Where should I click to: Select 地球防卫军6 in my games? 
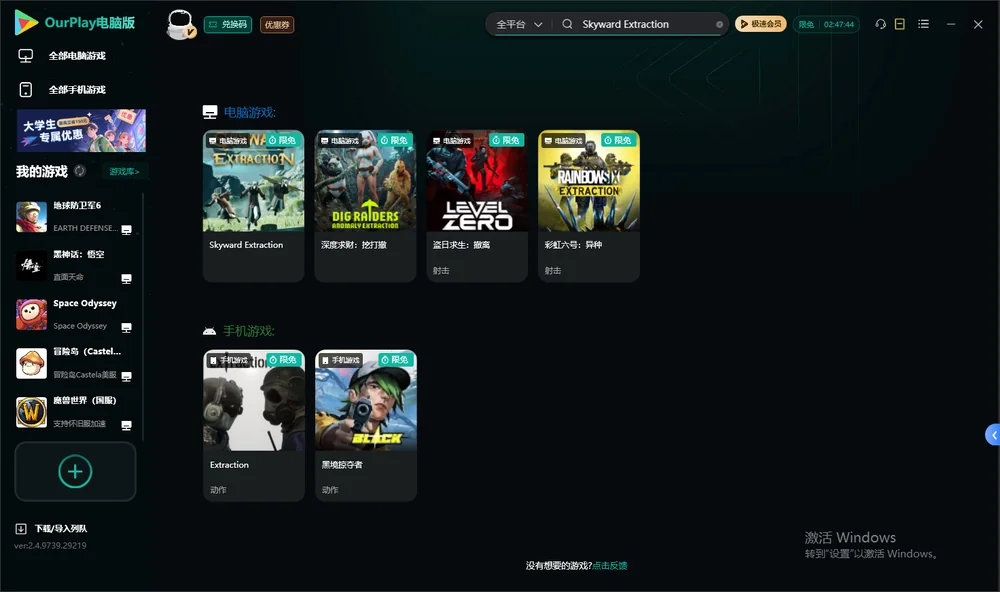point(75,216)
